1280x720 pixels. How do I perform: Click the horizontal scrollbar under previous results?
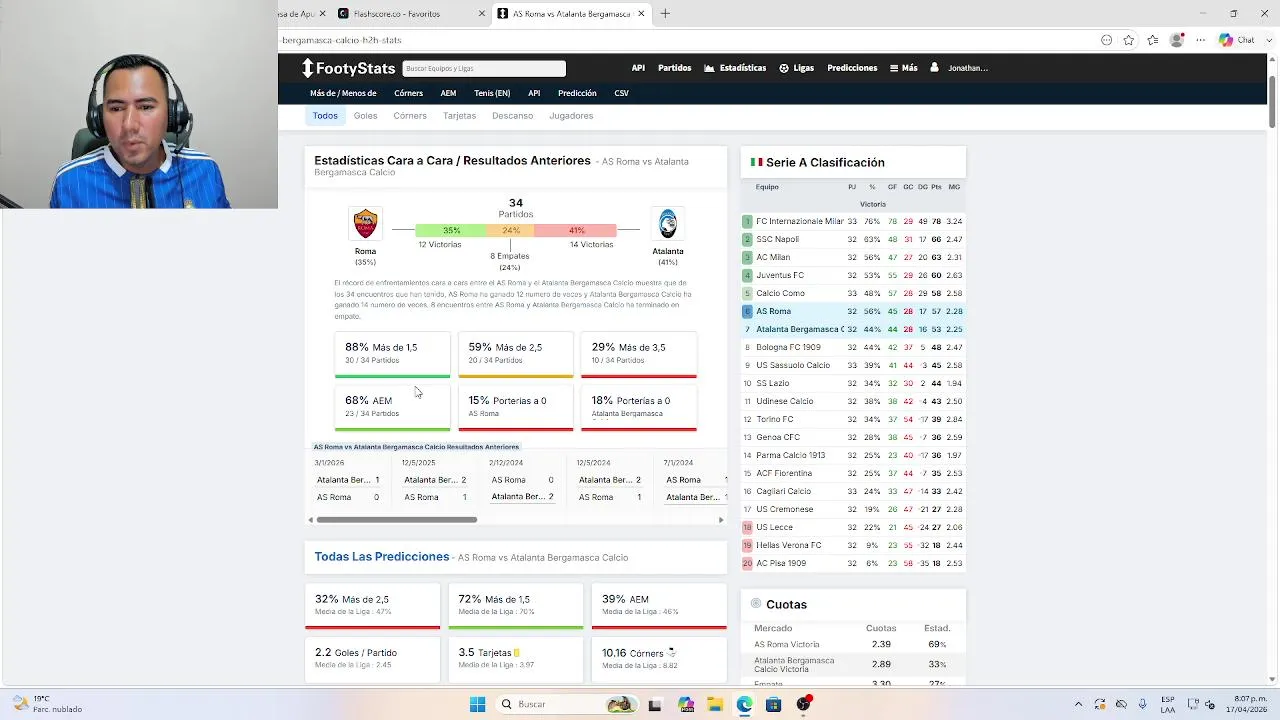click(x=397, y=520)
